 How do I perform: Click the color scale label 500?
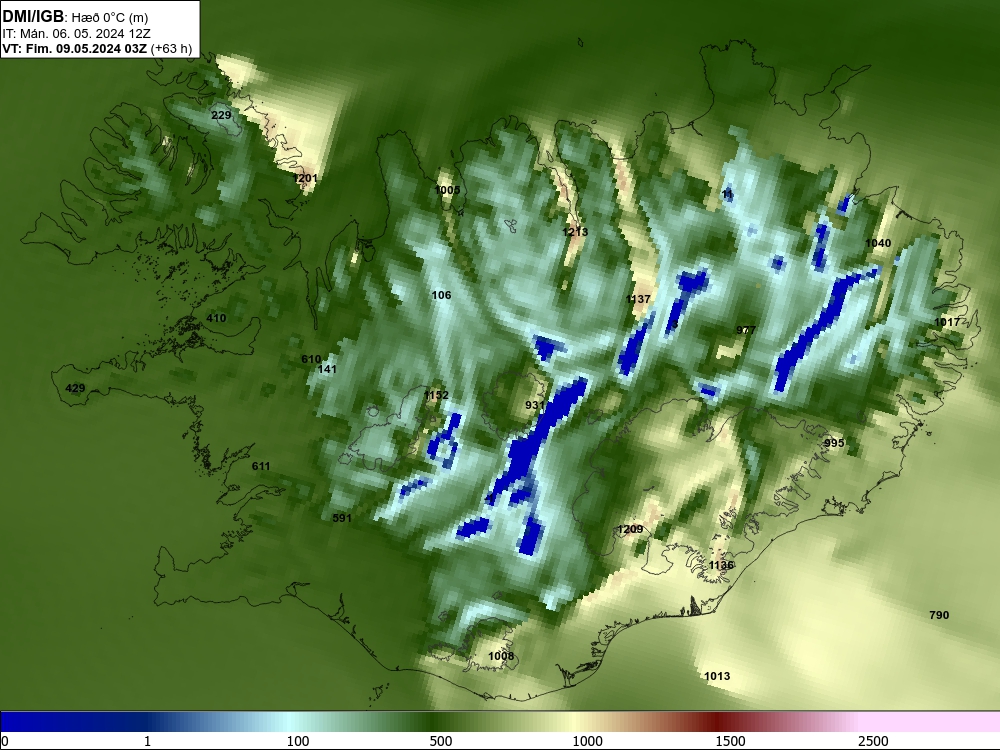(x=441, y=741)
